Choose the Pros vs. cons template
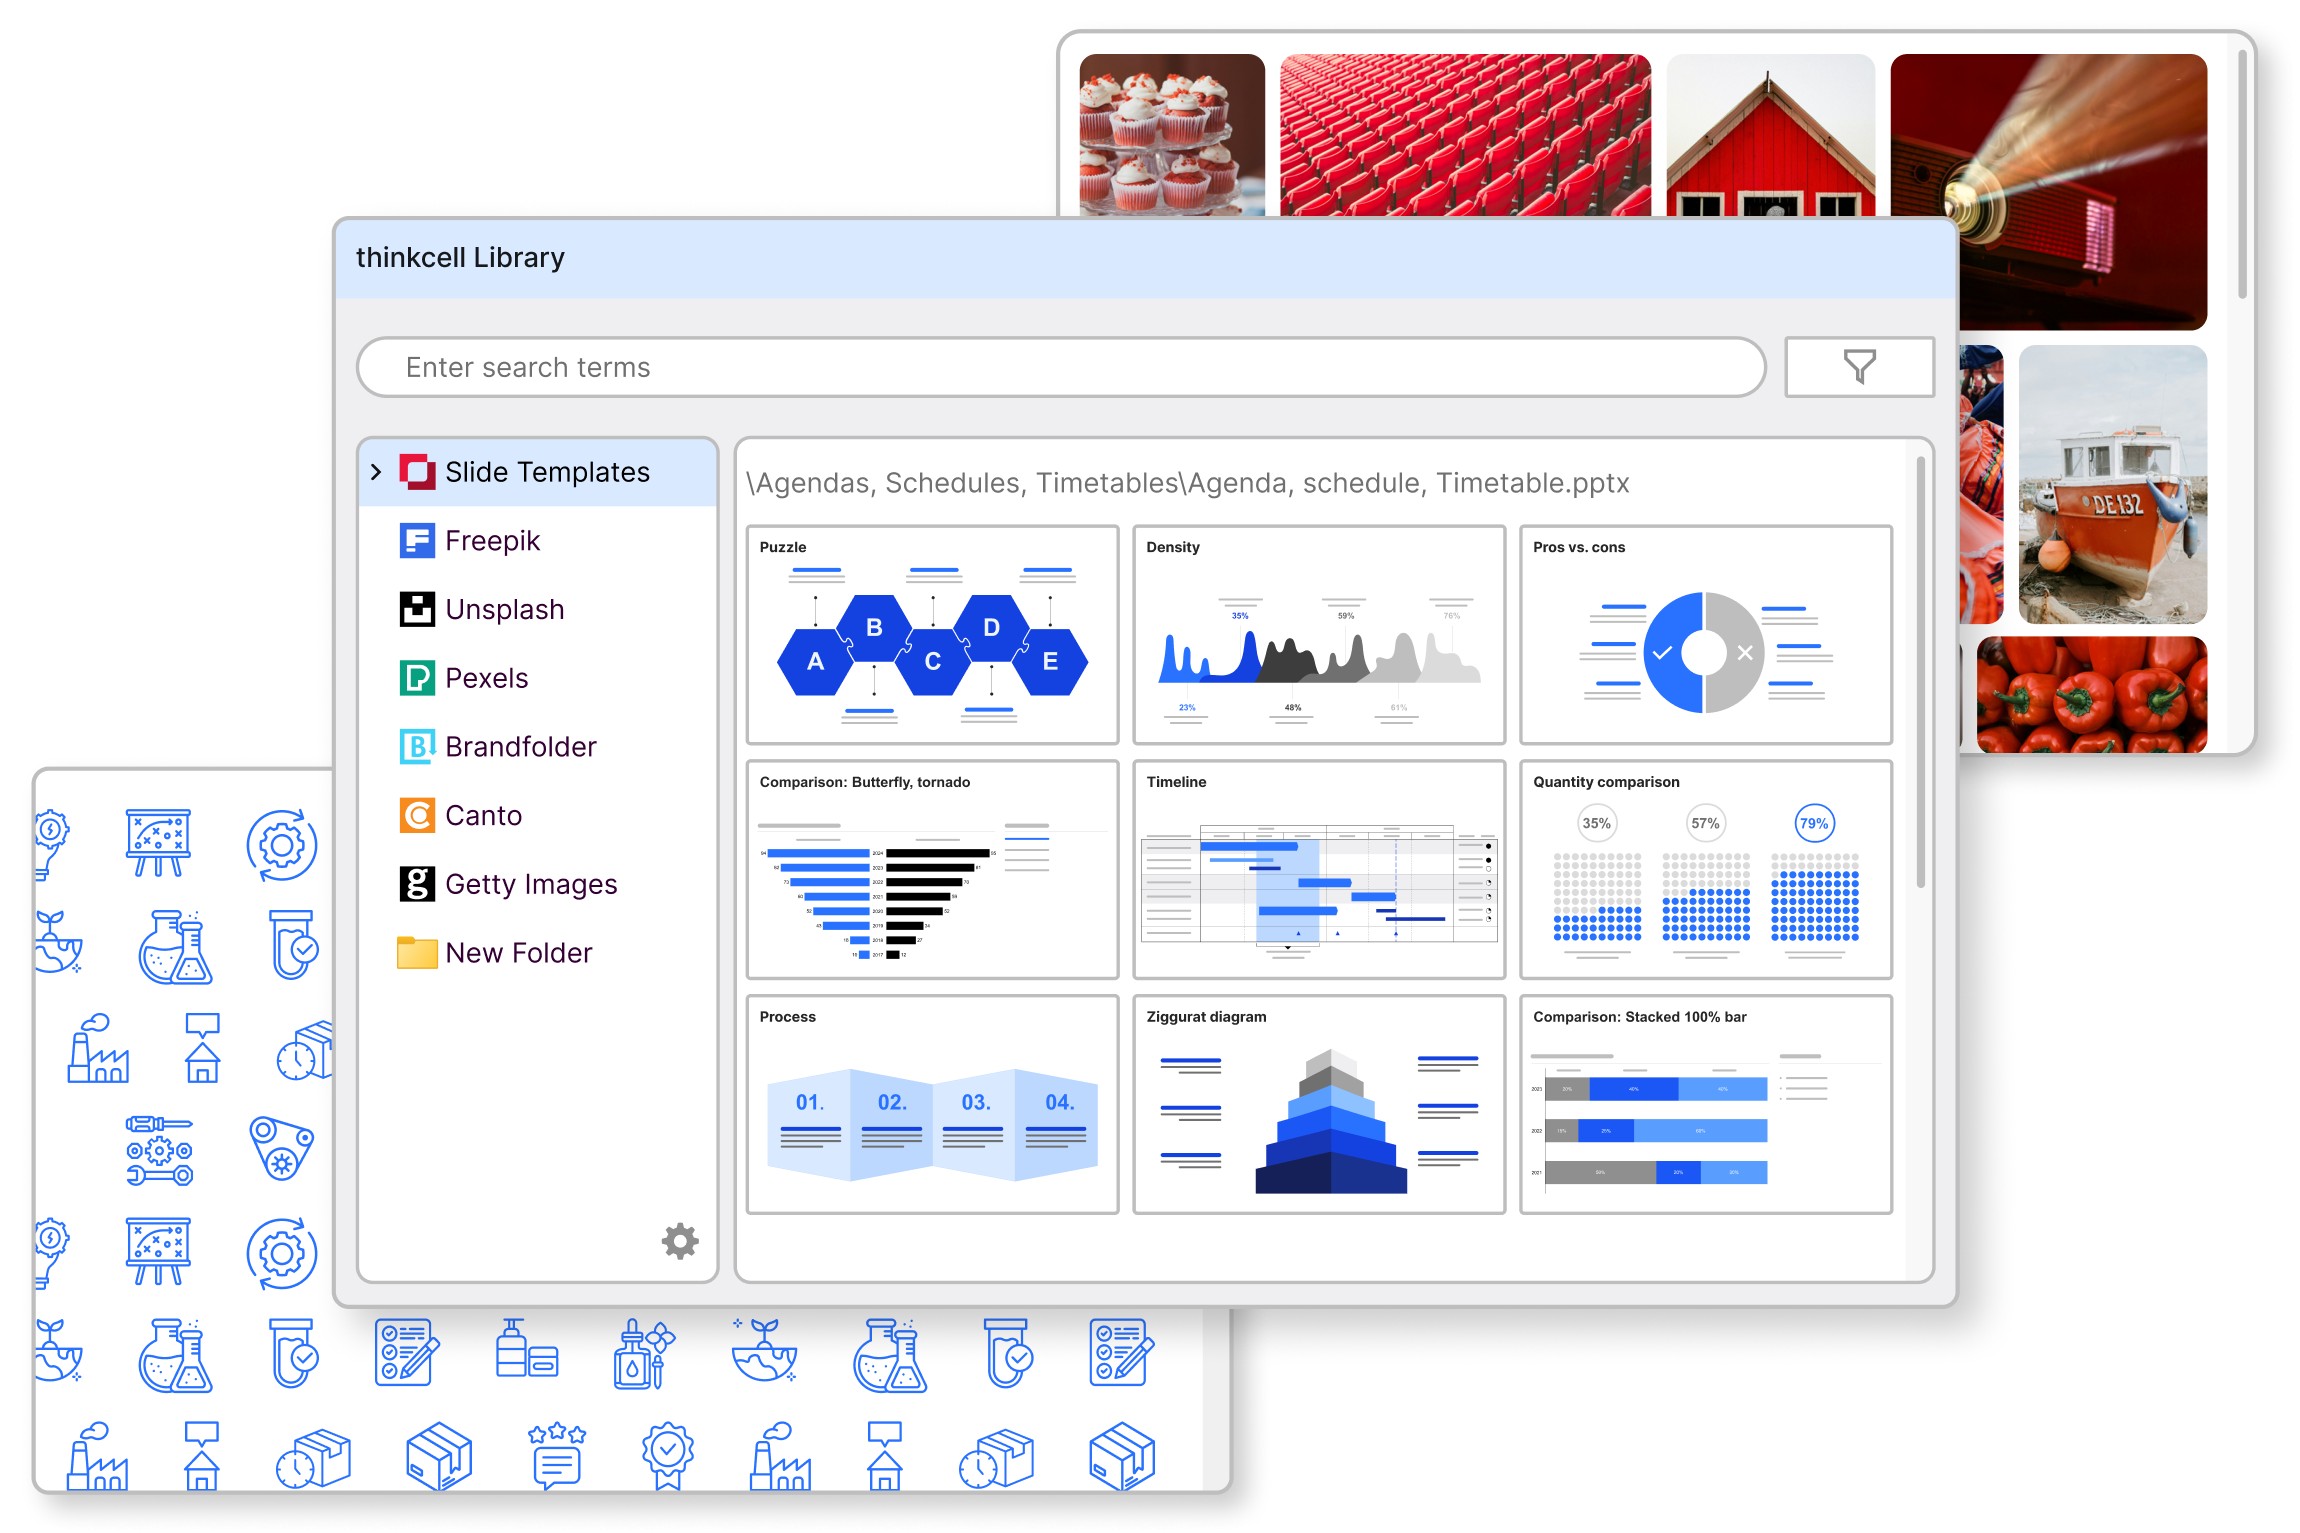 (1706, 635)
